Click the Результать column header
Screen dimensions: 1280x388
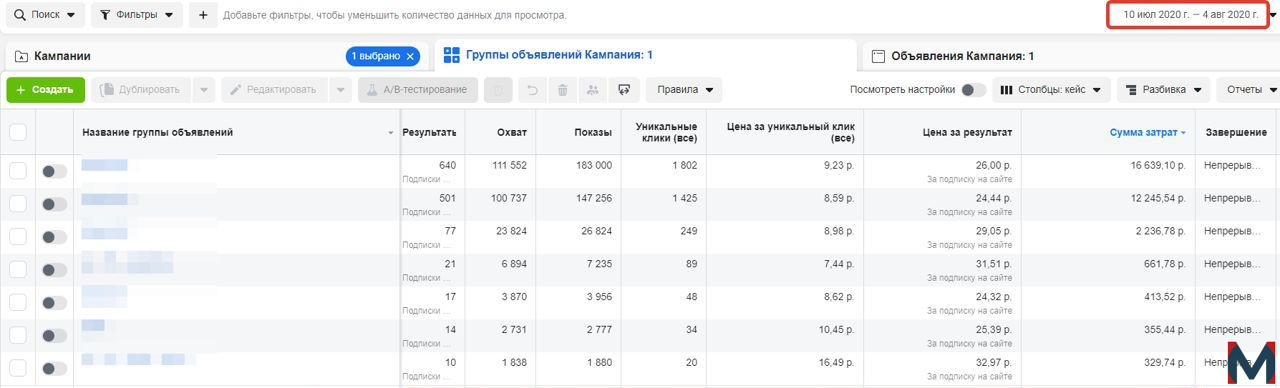coord(429,132)
